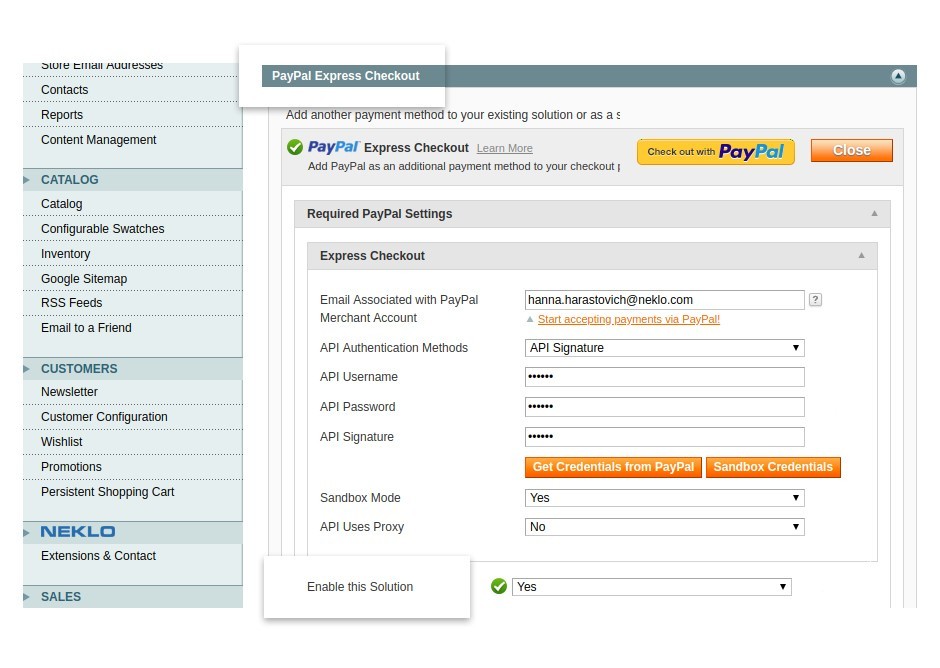Expand the CUSTOMERS section arrow

point(26,369)
